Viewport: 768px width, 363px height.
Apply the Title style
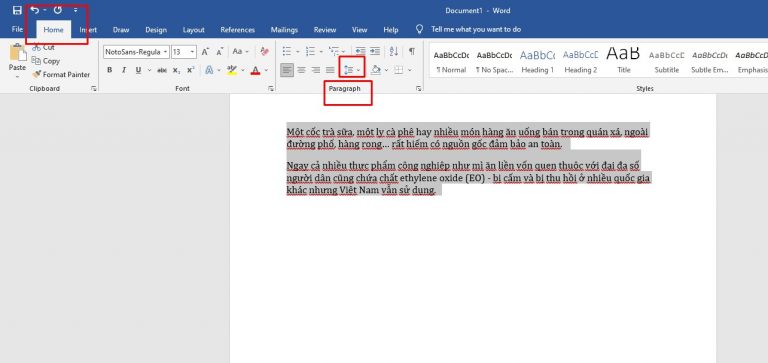tap(624, 61)
